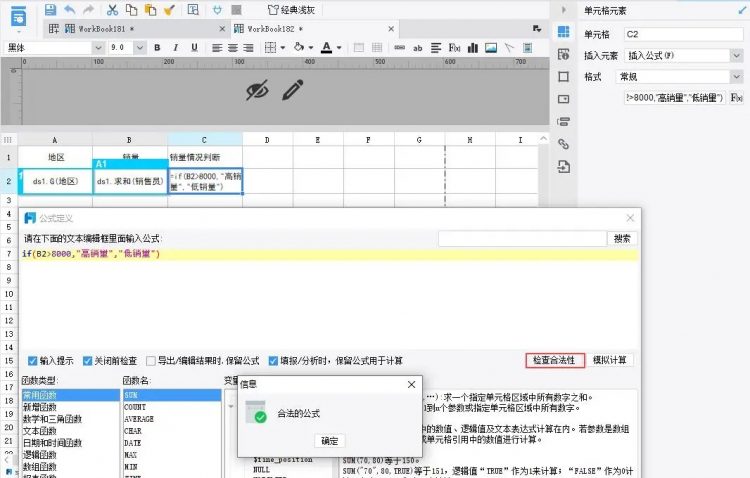
Task: Insert an image into the cell
Action: [x=491, y=47]
